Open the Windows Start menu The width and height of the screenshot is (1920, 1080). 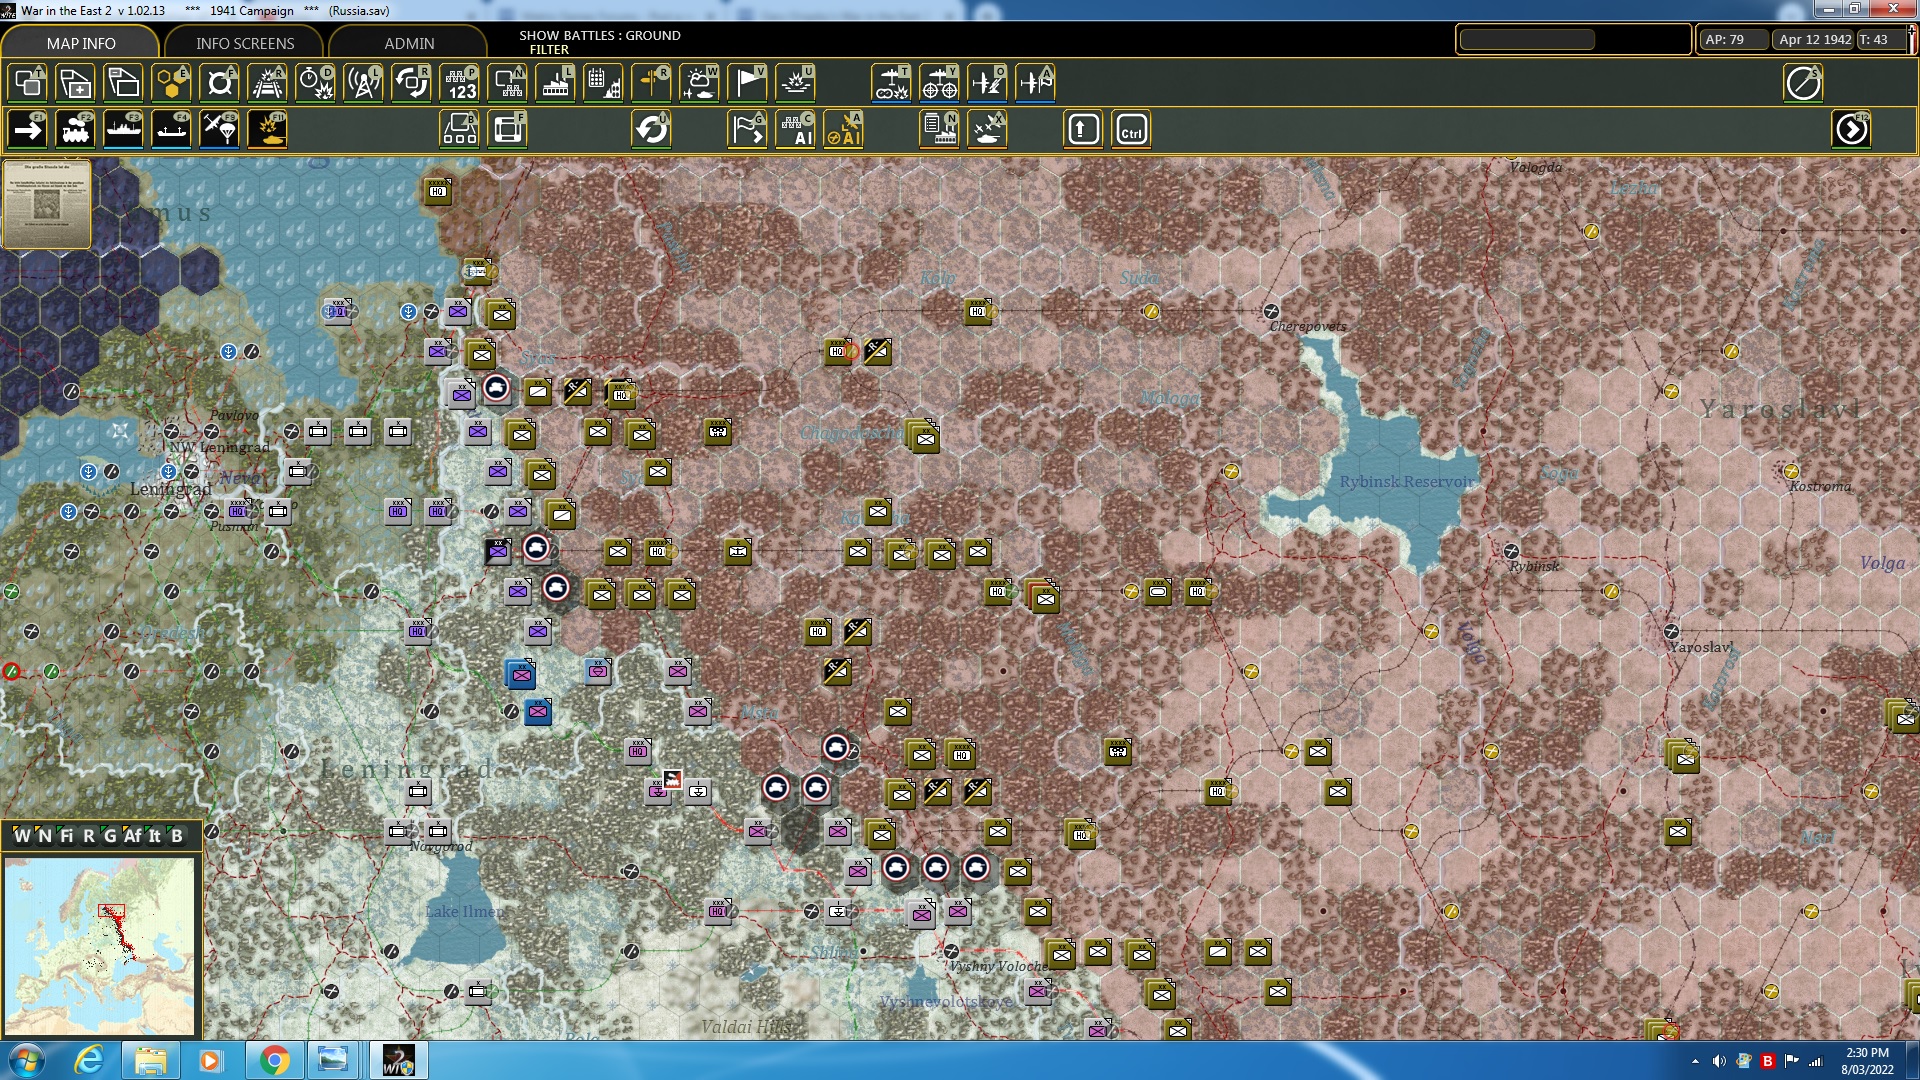(x=27, y=1060)
